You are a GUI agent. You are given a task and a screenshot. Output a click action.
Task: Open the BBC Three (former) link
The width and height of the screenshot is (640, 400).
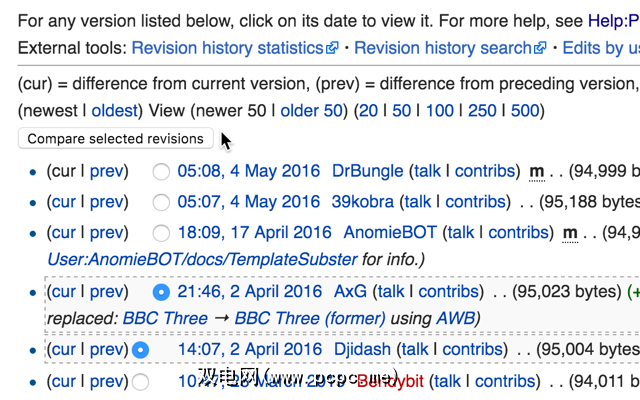point(299,319)
